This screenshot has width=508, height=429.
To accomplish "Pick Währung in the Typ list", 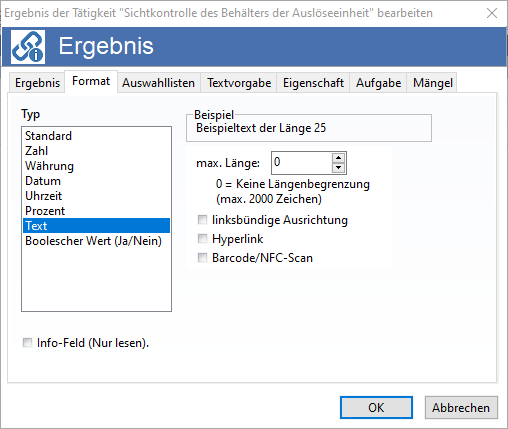I will (x=96, y=166).
